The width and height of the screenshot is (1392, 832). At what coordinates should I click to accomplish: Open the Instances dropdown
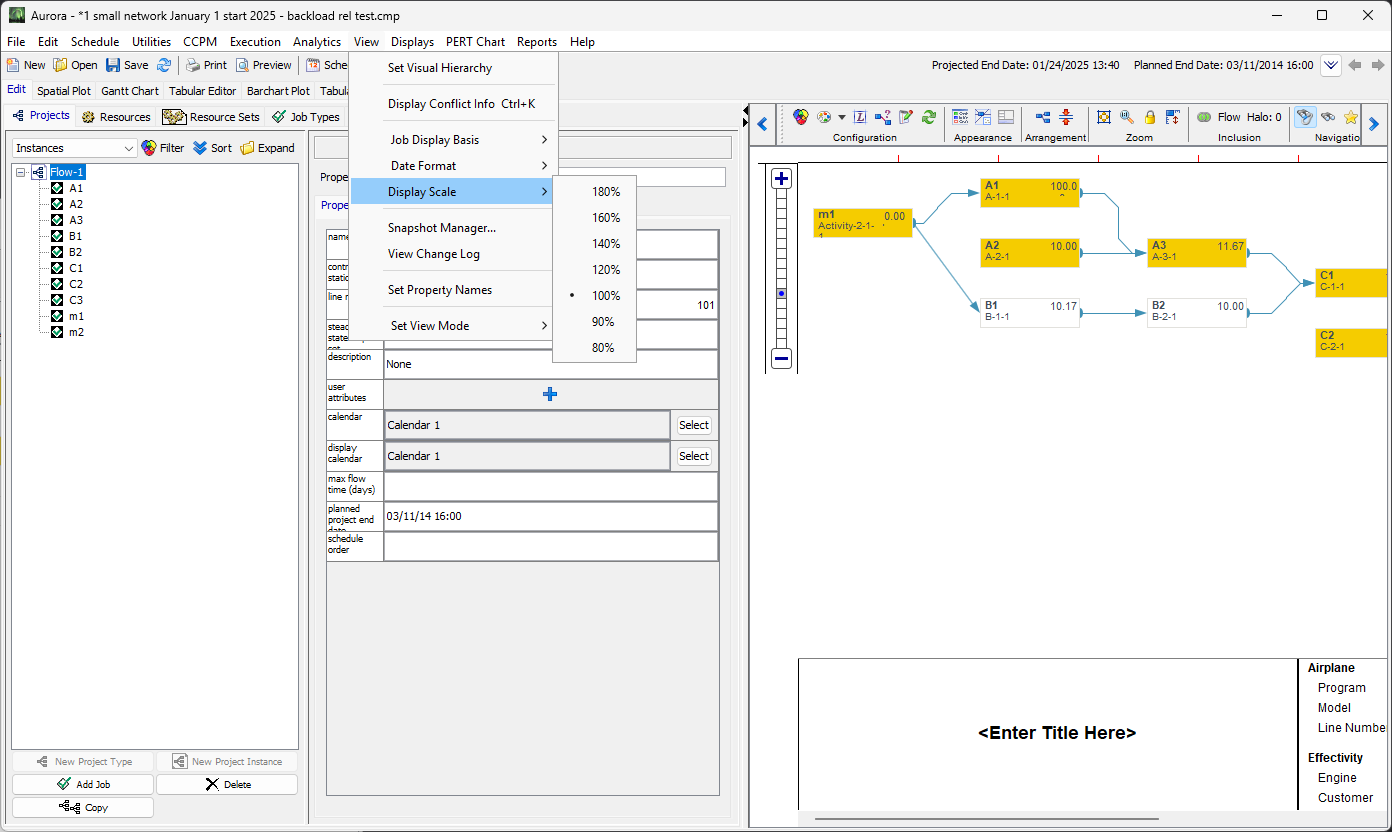[75, 148]
